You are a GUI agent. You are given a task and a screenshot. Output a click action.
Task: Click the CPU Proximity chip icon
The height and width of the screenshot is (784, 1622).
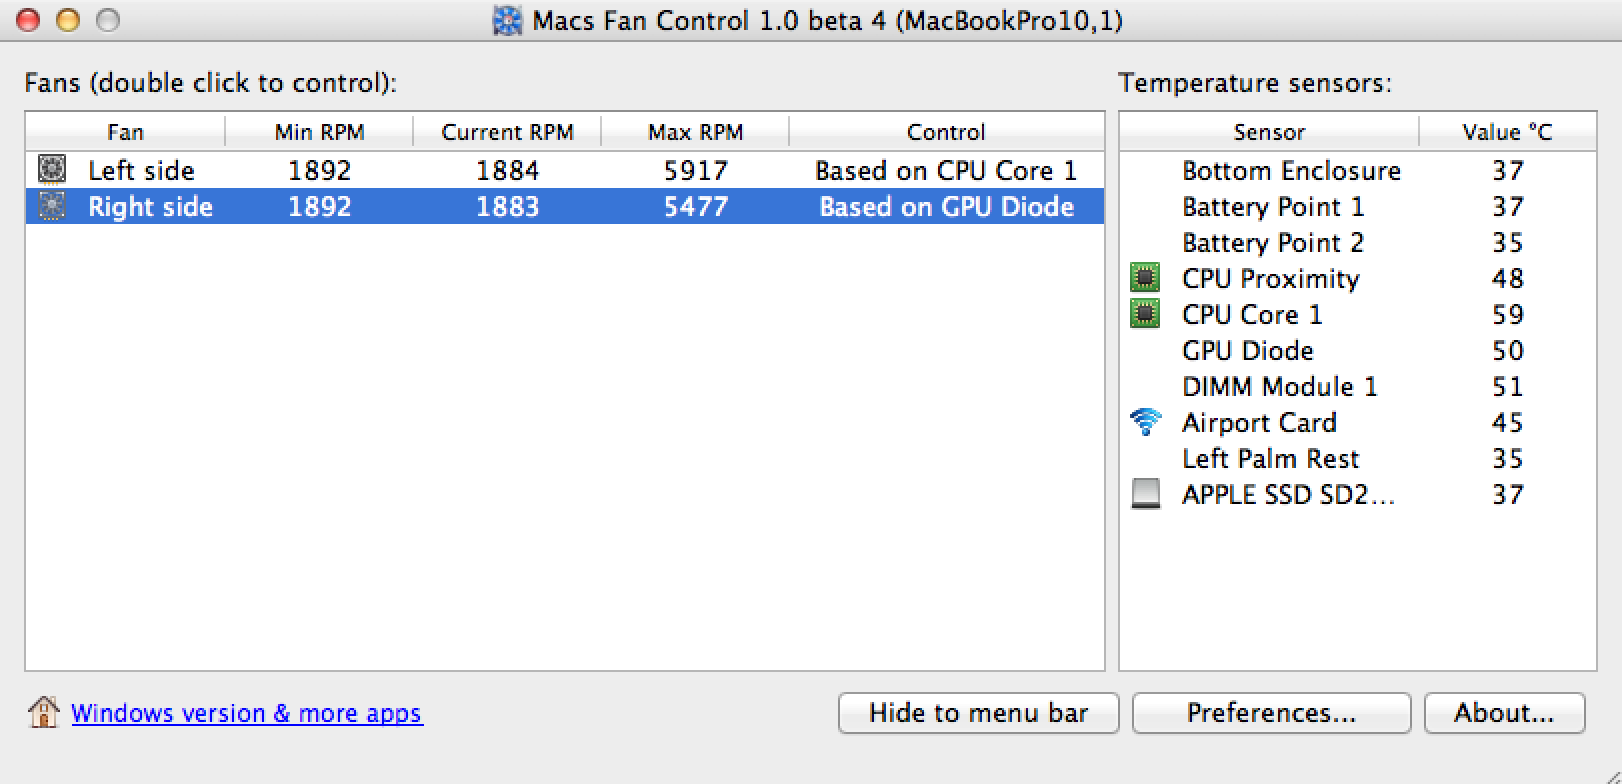point(1145,277)
